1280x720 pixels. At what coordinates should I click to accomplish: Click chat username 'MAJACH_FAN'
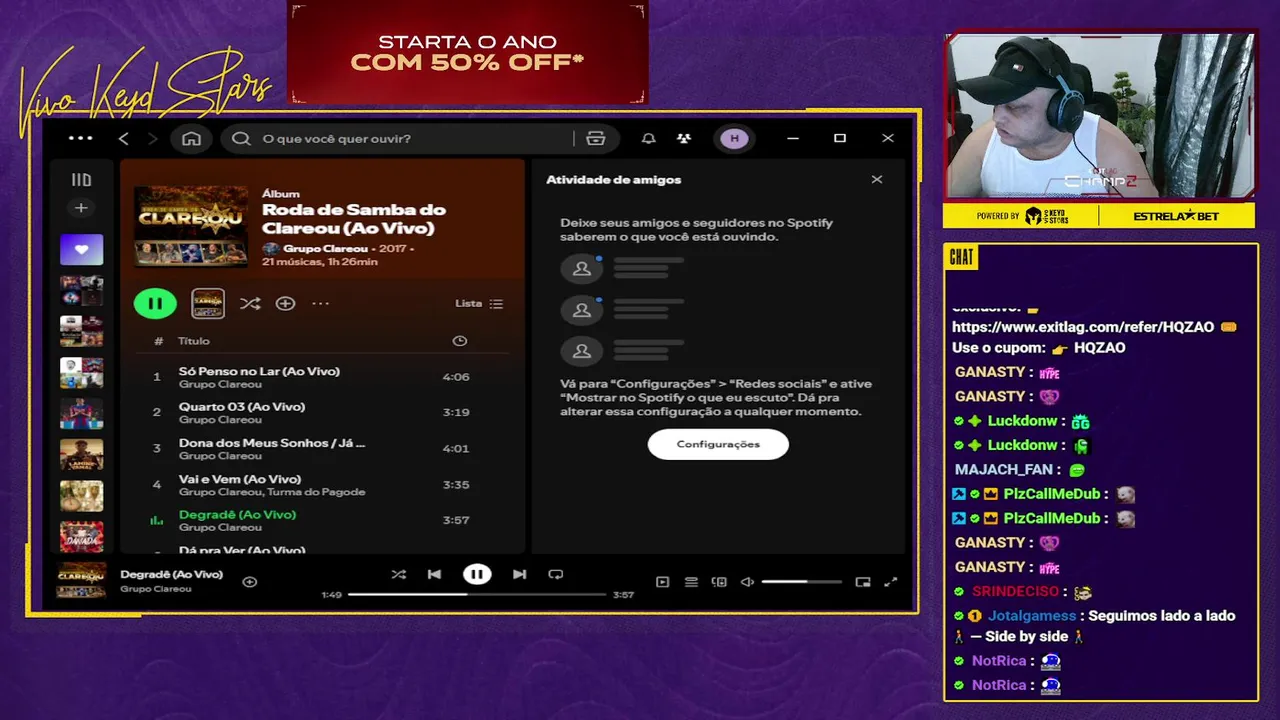tap(1004, 469)
